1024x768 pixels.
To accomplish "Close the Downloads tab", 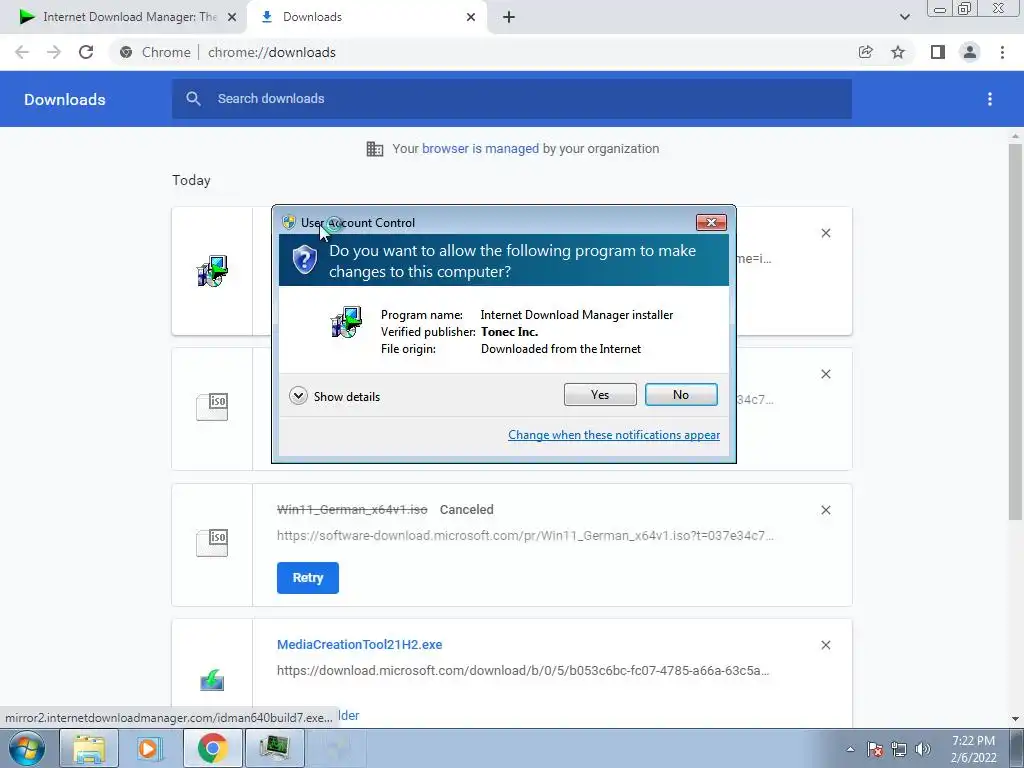I will click(x=471, y=18).
